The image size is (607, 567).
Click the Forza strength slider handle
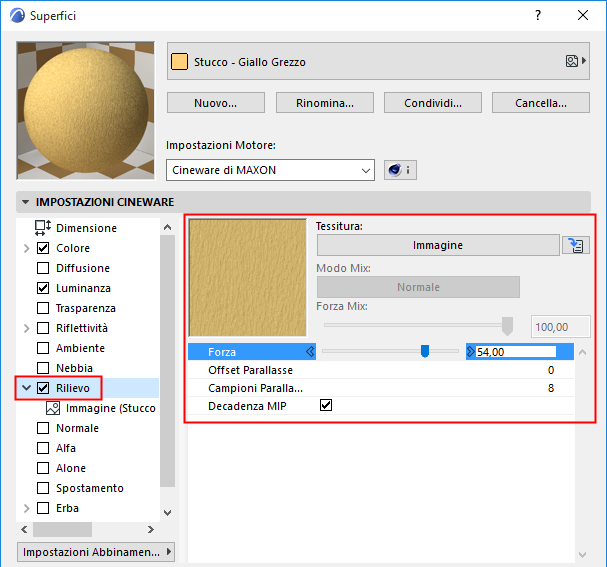(425, 351)
